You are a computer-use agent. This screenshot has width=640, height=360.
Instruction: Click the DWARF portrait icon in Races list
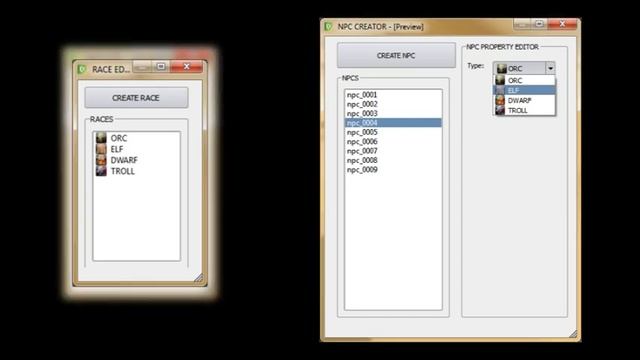(101, 160)
